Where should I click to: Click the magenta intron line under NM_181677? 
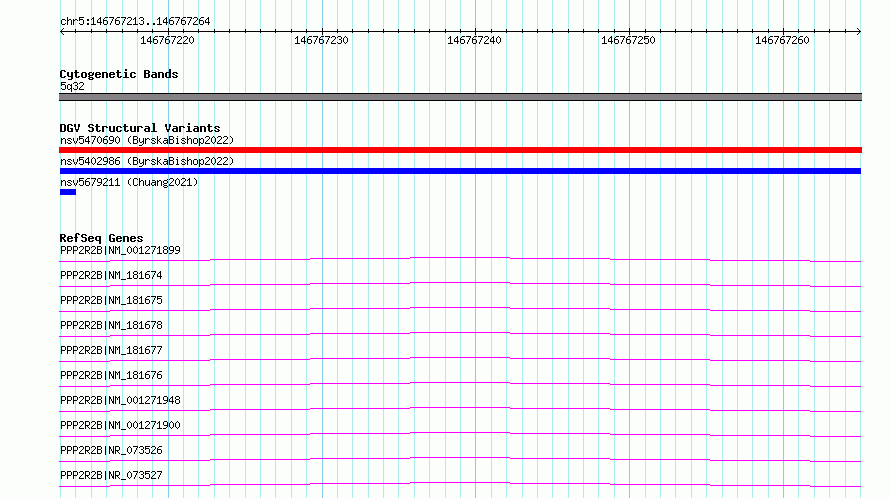click(x=460, y=358)
